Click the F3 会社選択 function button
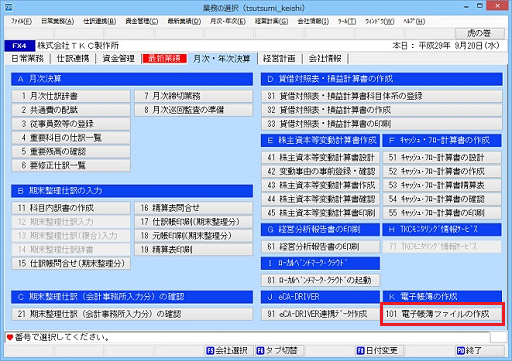This screenshot has height=361, width=512. 228,350
